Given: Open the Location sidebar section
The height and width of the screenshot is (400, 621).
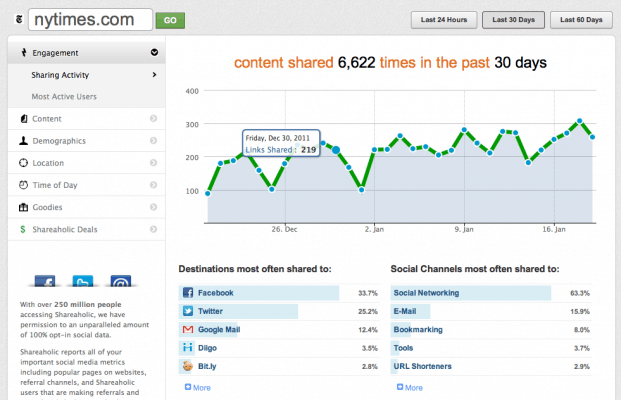Looking at the screenshot, I should (x=85, y=163).
